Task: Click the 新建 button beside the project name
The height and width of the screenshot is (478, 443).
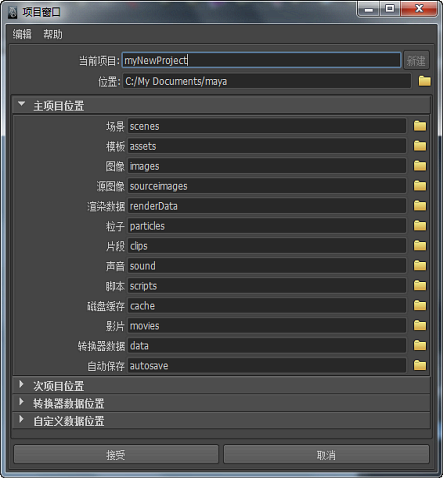Action: pos(416,61)
